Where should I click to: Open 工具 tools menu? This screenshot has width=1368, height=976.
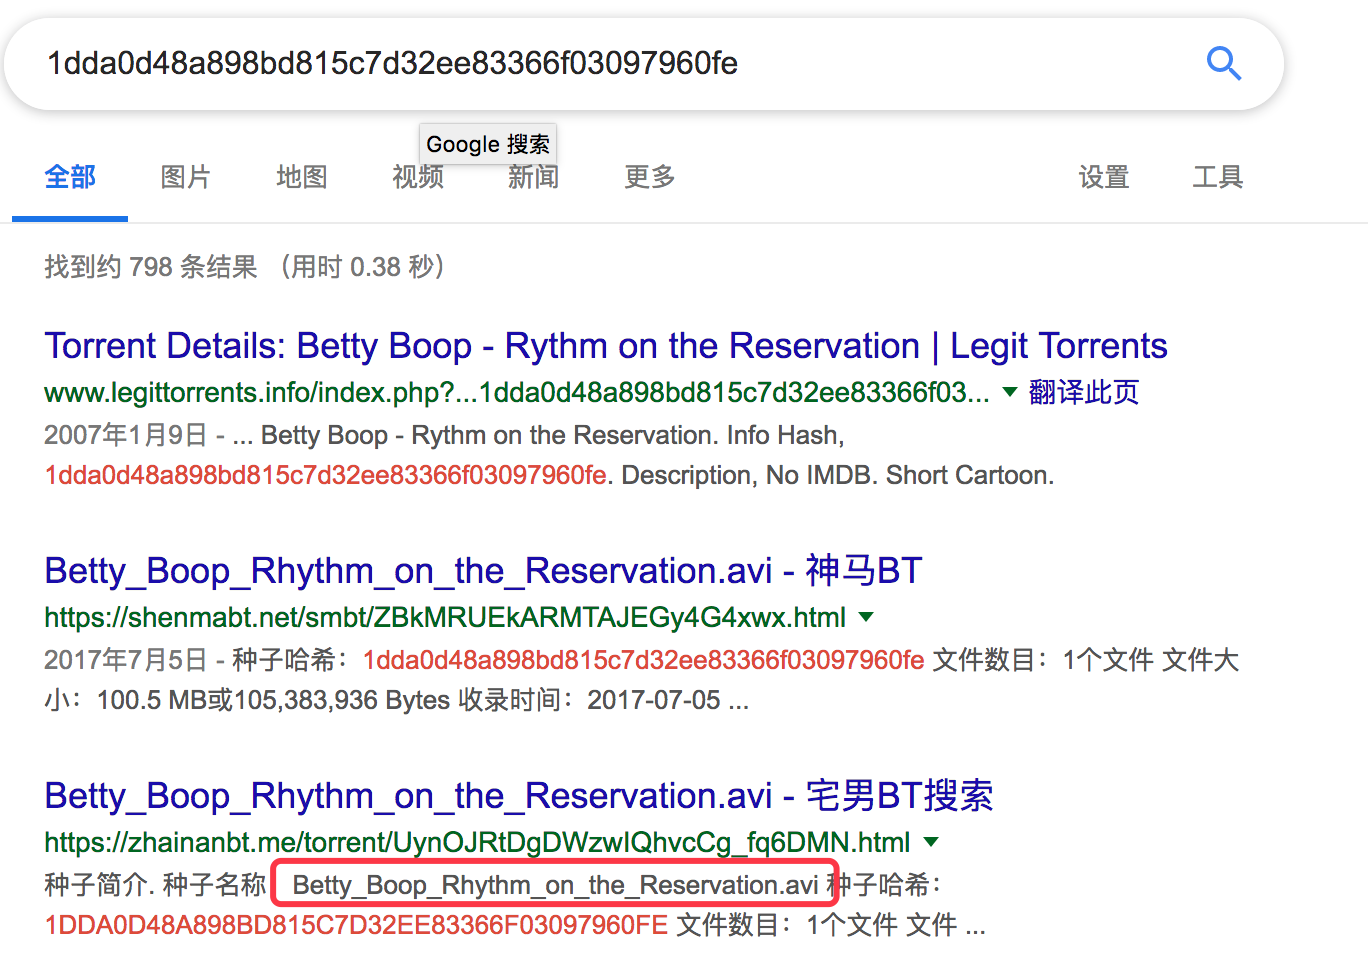tap(1218, 177)
